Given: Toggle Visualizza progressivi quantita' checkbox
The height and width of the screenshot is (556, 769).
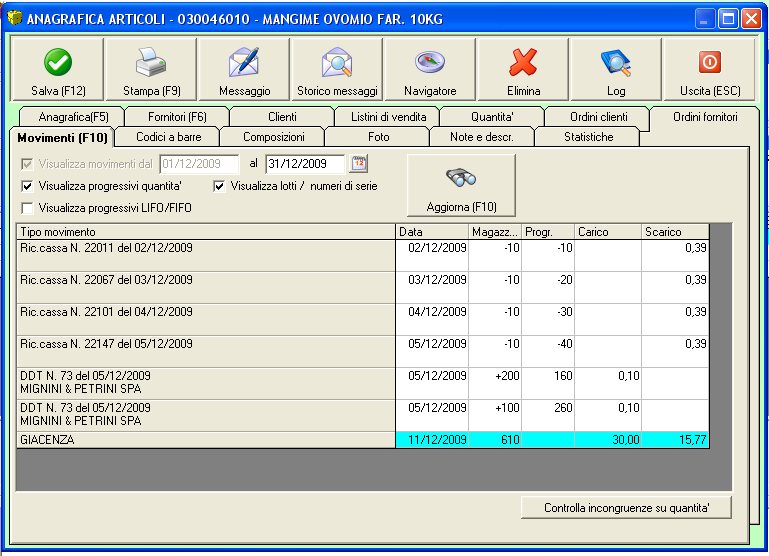Looking at the screenshot, I should tap(28, 186).
